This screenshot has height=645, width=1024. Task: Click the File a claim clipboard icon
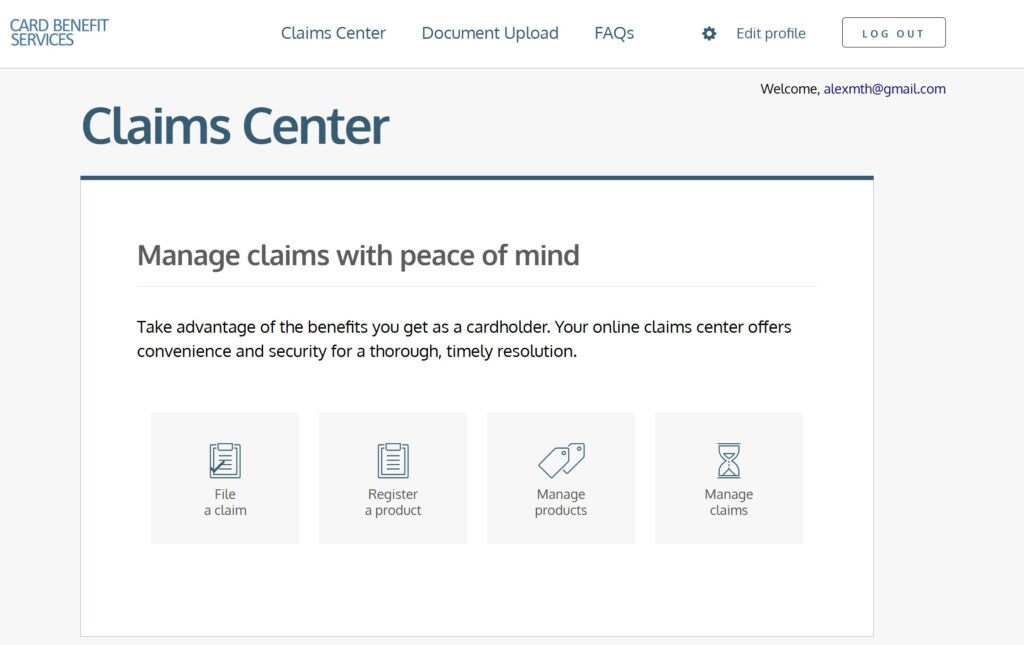[225, 461]
